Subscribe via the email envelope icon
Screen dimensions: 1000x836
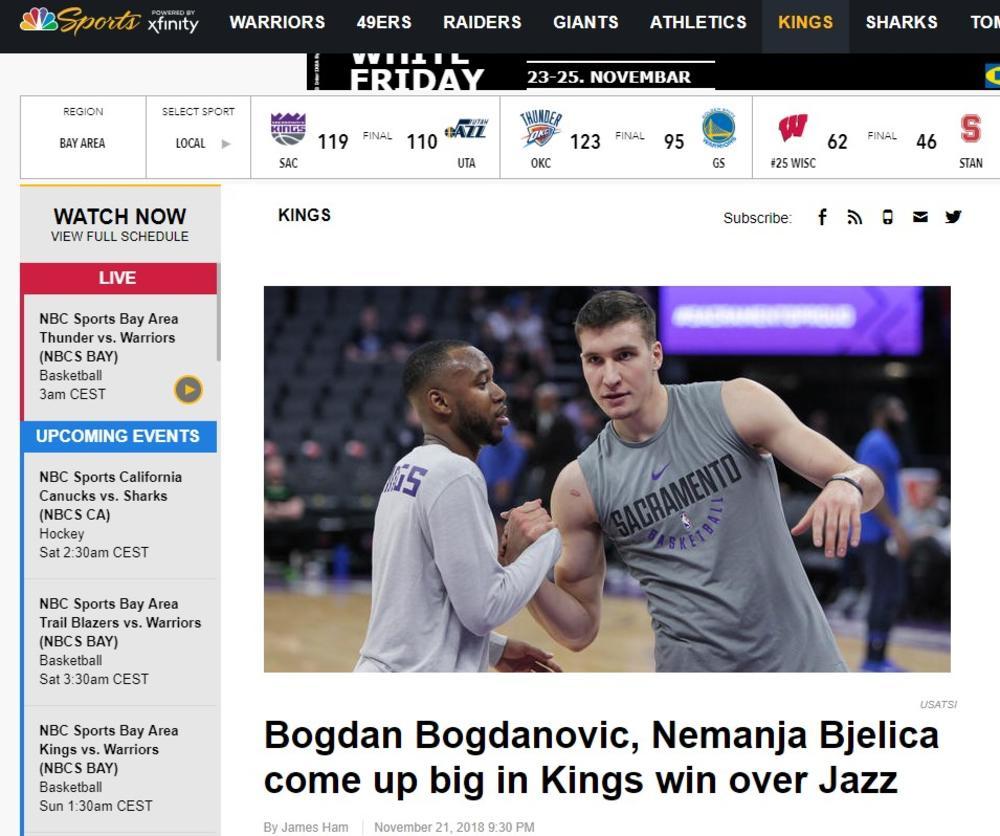click(920, 217)
